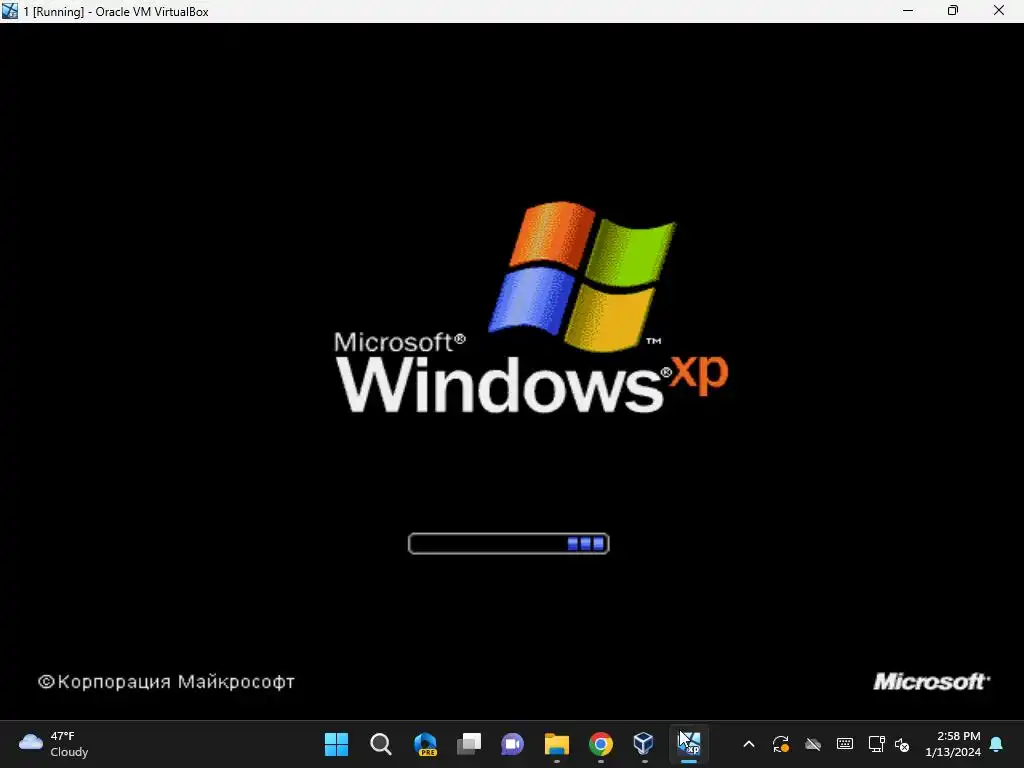Image resolution: width=1024 pixels, height=768 pixels.
Task: Click the Windows XP boot progress bar
Action: tap(509, 543)
